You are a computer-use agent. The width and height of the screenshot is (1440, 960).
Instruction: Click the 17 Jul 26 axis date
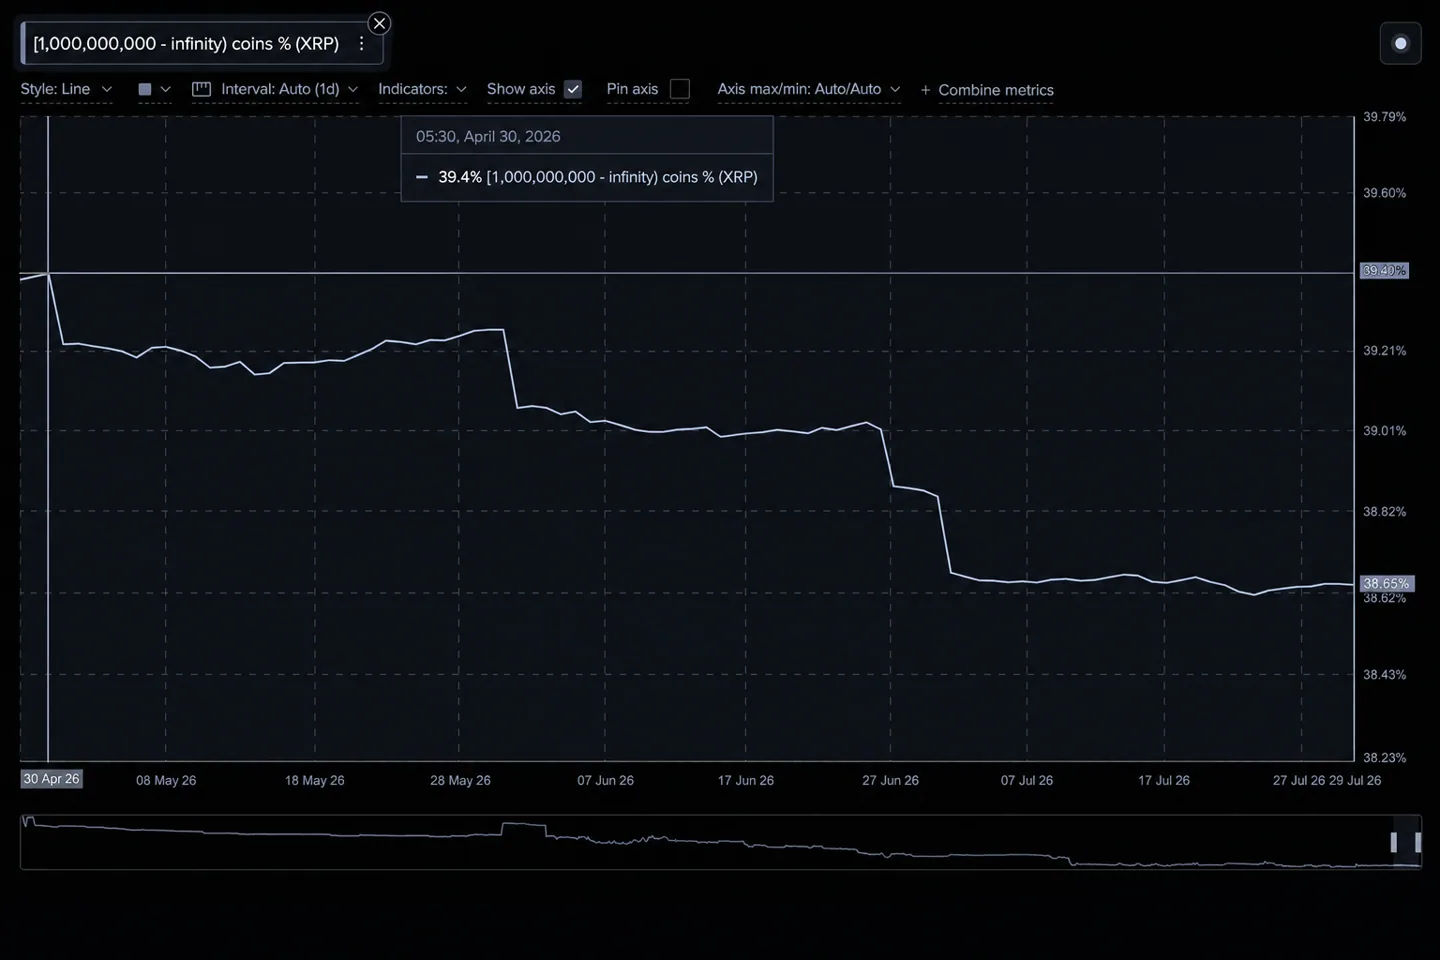point(1164,781)
